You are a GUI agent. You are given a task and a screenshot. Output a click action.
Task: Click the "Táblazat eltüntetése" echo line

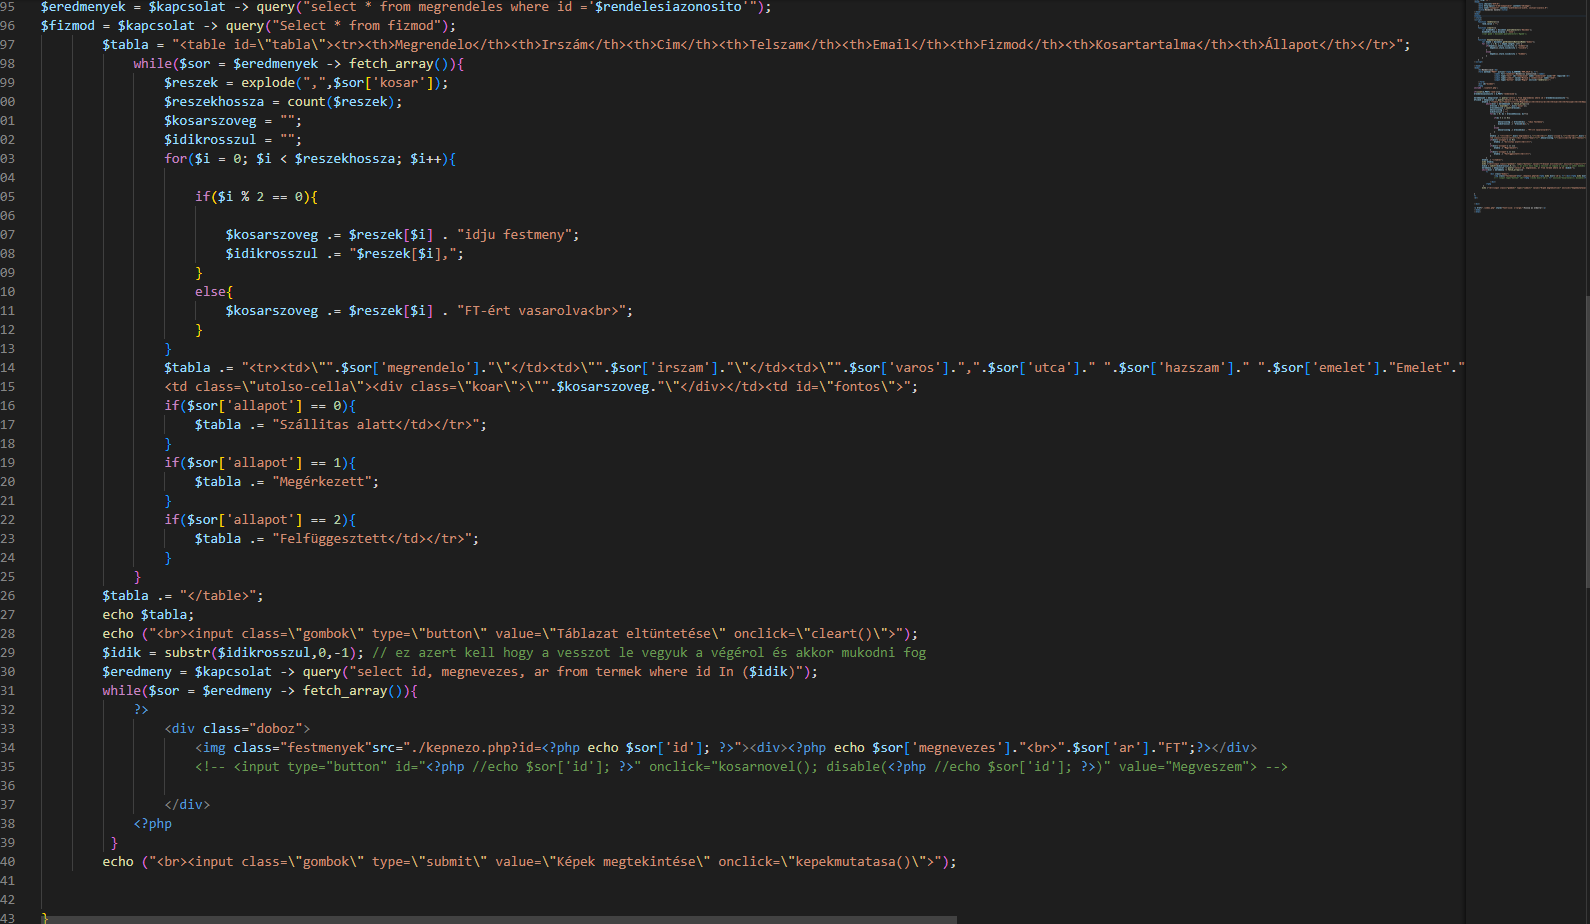tap(510, 634)
